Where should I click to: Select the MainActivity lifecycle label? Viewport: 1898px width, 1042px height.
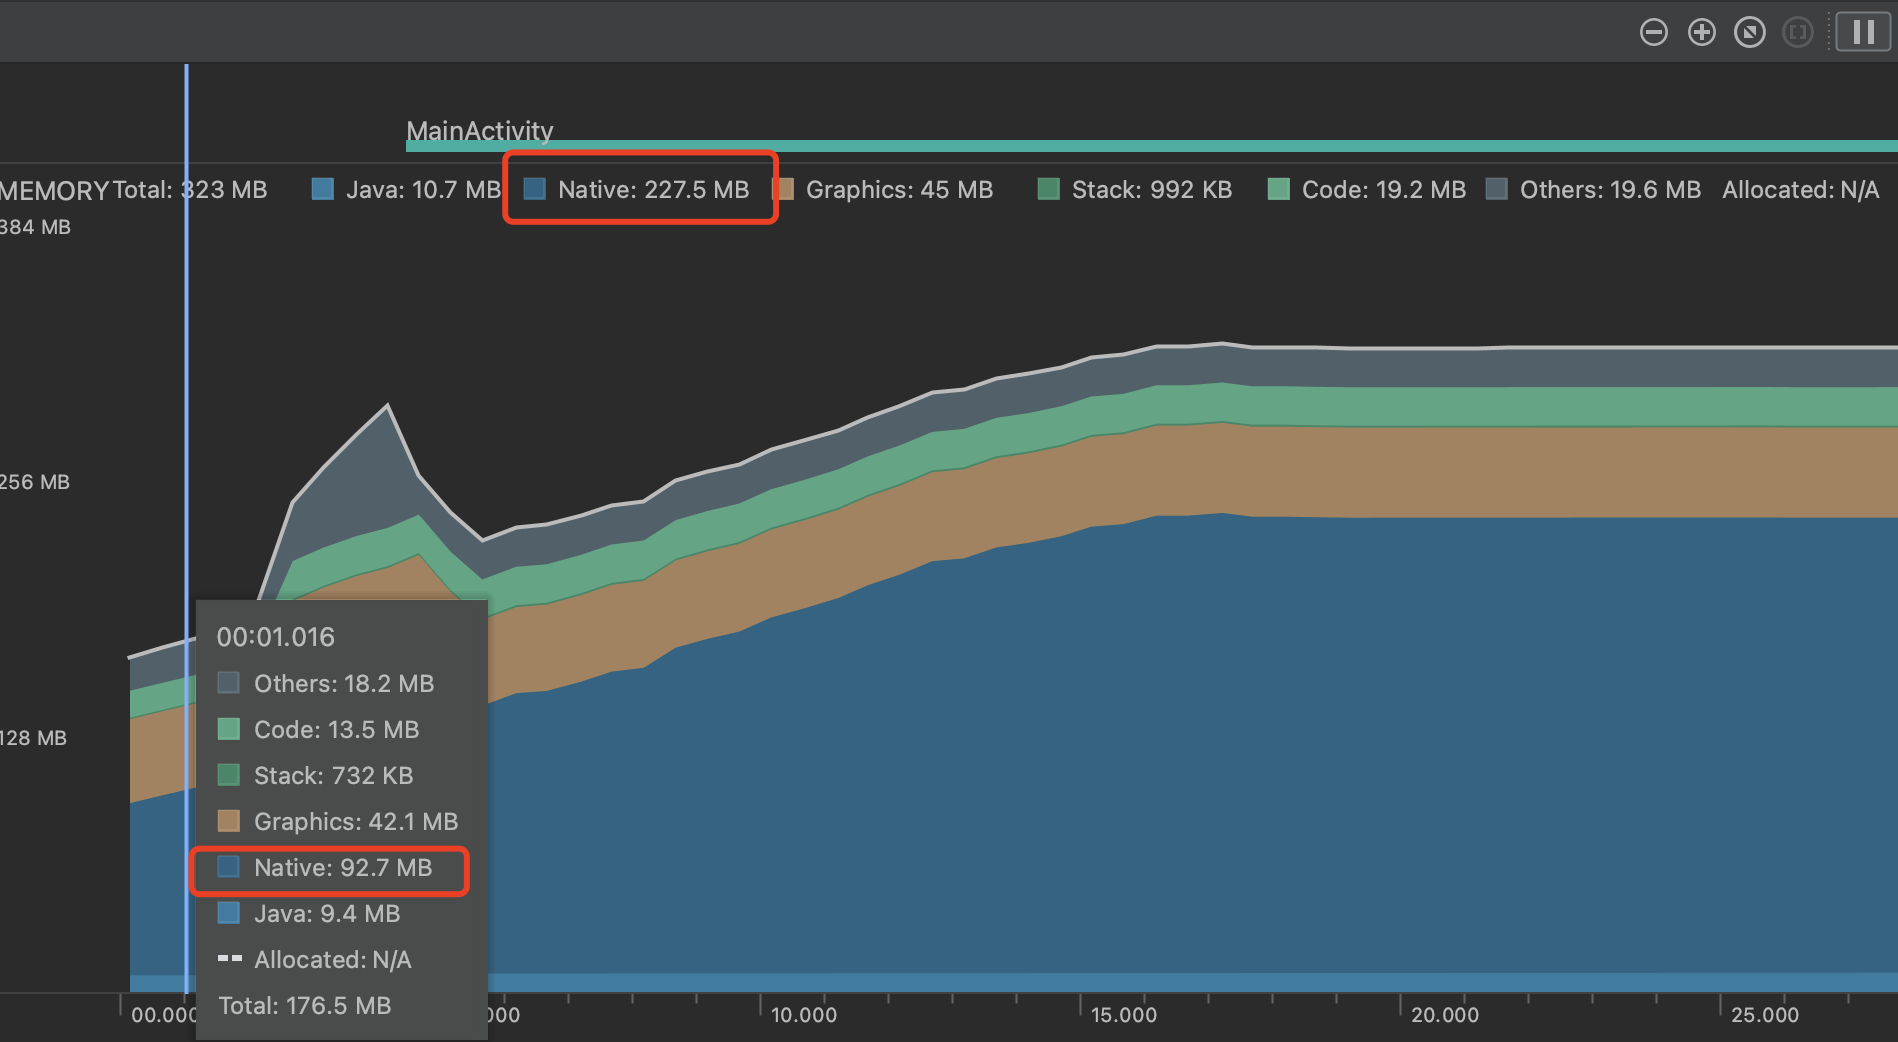[x=479, y=131]
